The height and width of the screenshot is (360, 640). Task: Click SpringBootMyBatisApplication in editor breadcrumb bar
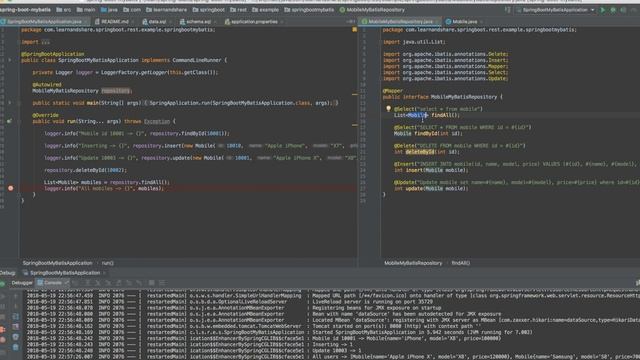(58, 263)
